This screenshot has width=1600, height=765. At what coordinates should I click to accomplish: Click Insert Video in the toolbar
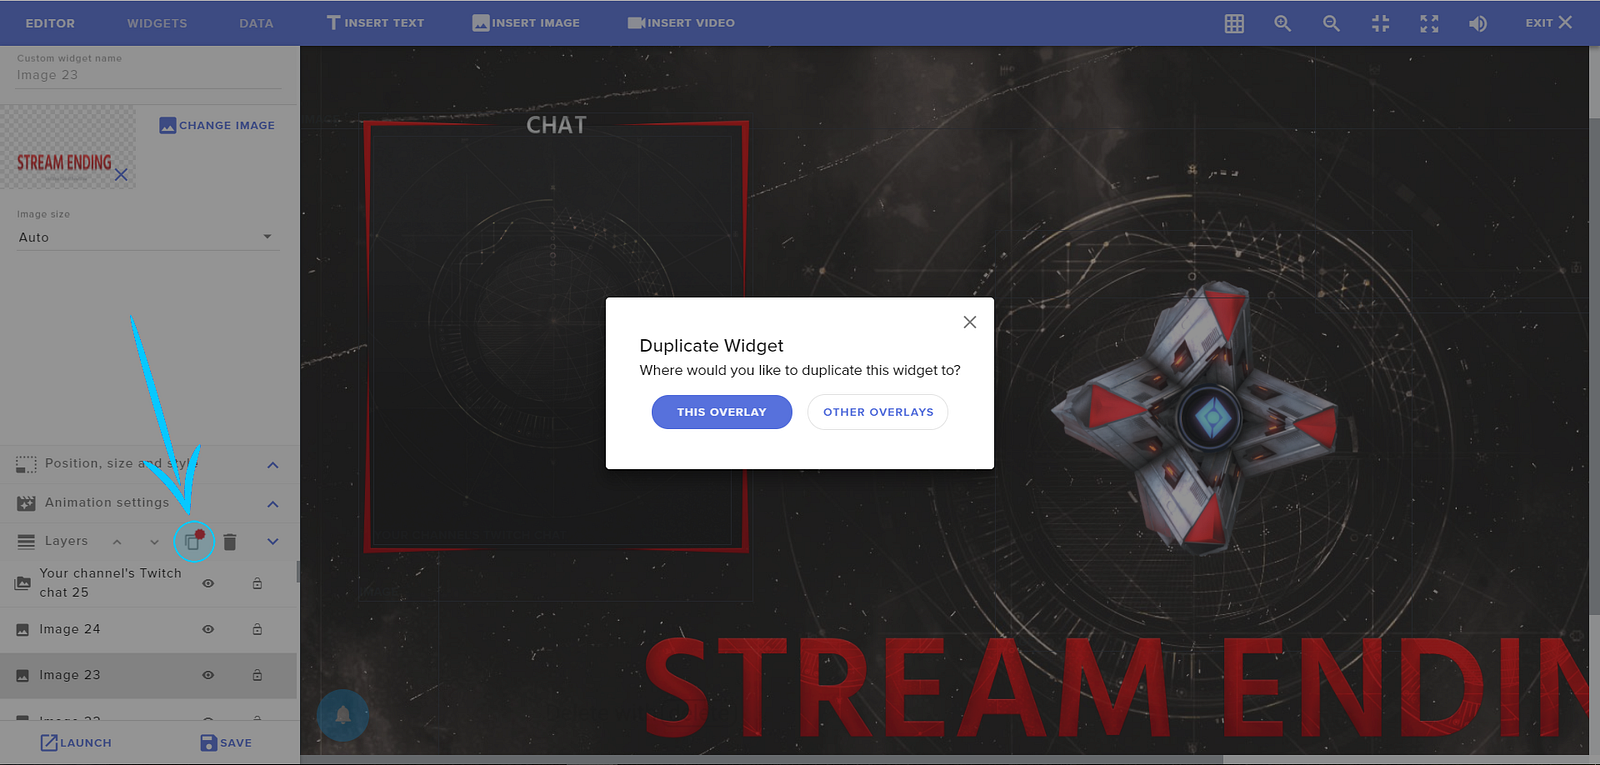tap(681, 23)
